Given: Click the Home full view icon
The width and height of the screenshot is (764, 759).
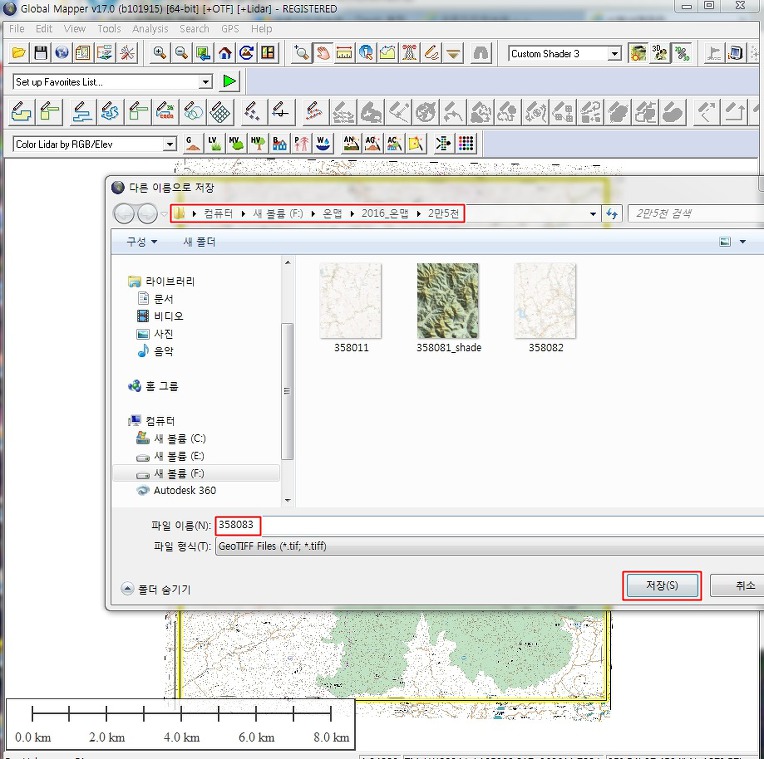Looking at the screenshot, I should point(226,53).
